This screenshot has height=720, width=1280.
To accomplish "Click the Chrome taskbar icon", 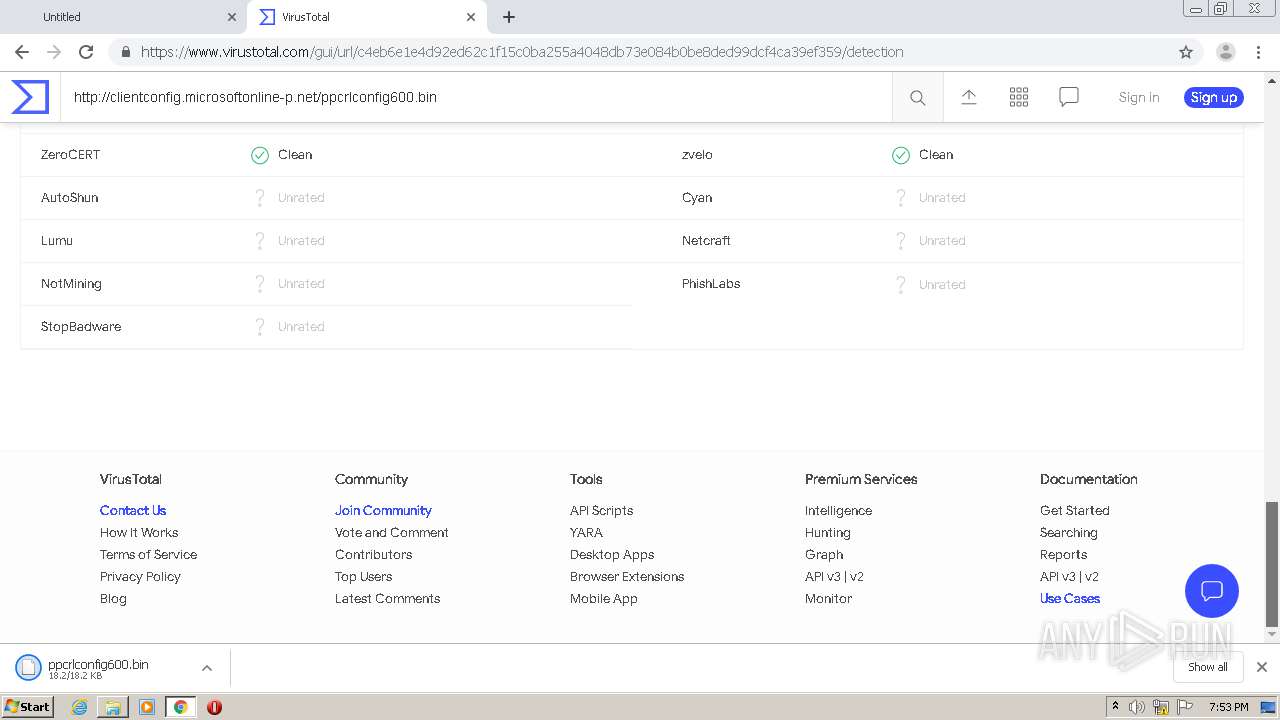I will [x=180, y=707].
